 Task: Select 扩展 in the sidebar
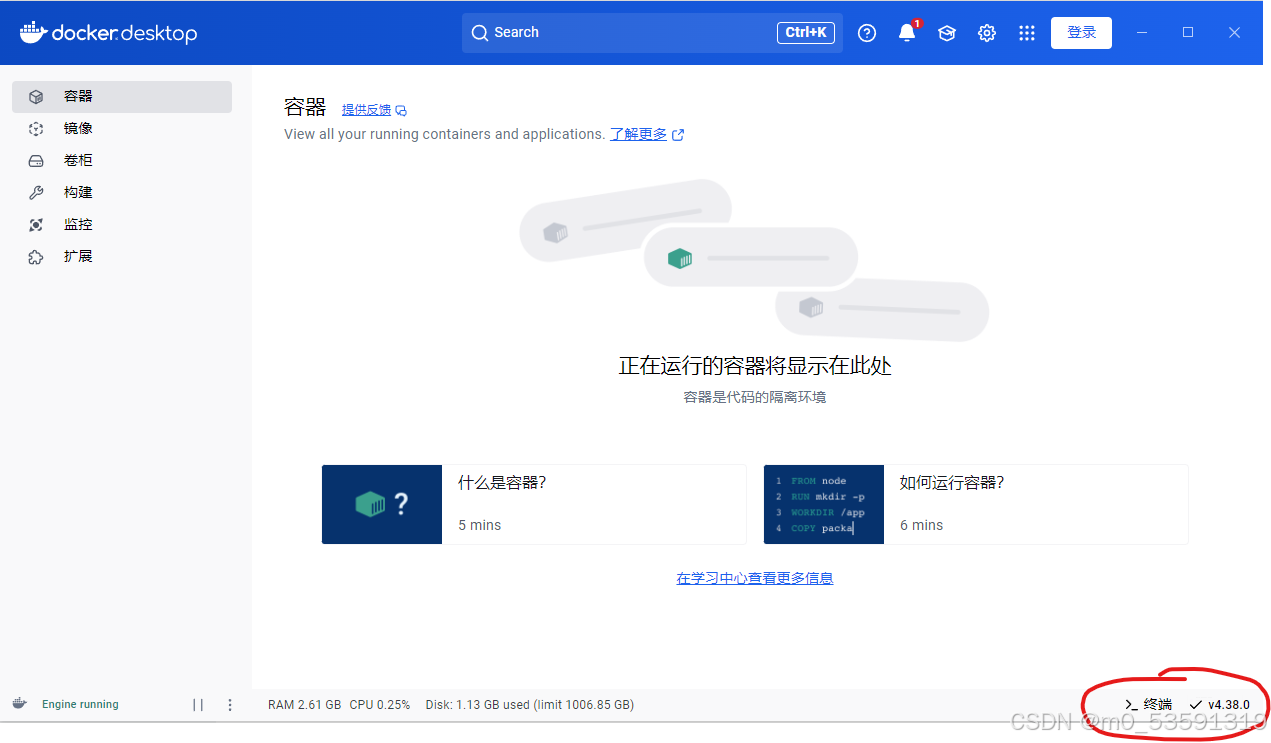122,257
